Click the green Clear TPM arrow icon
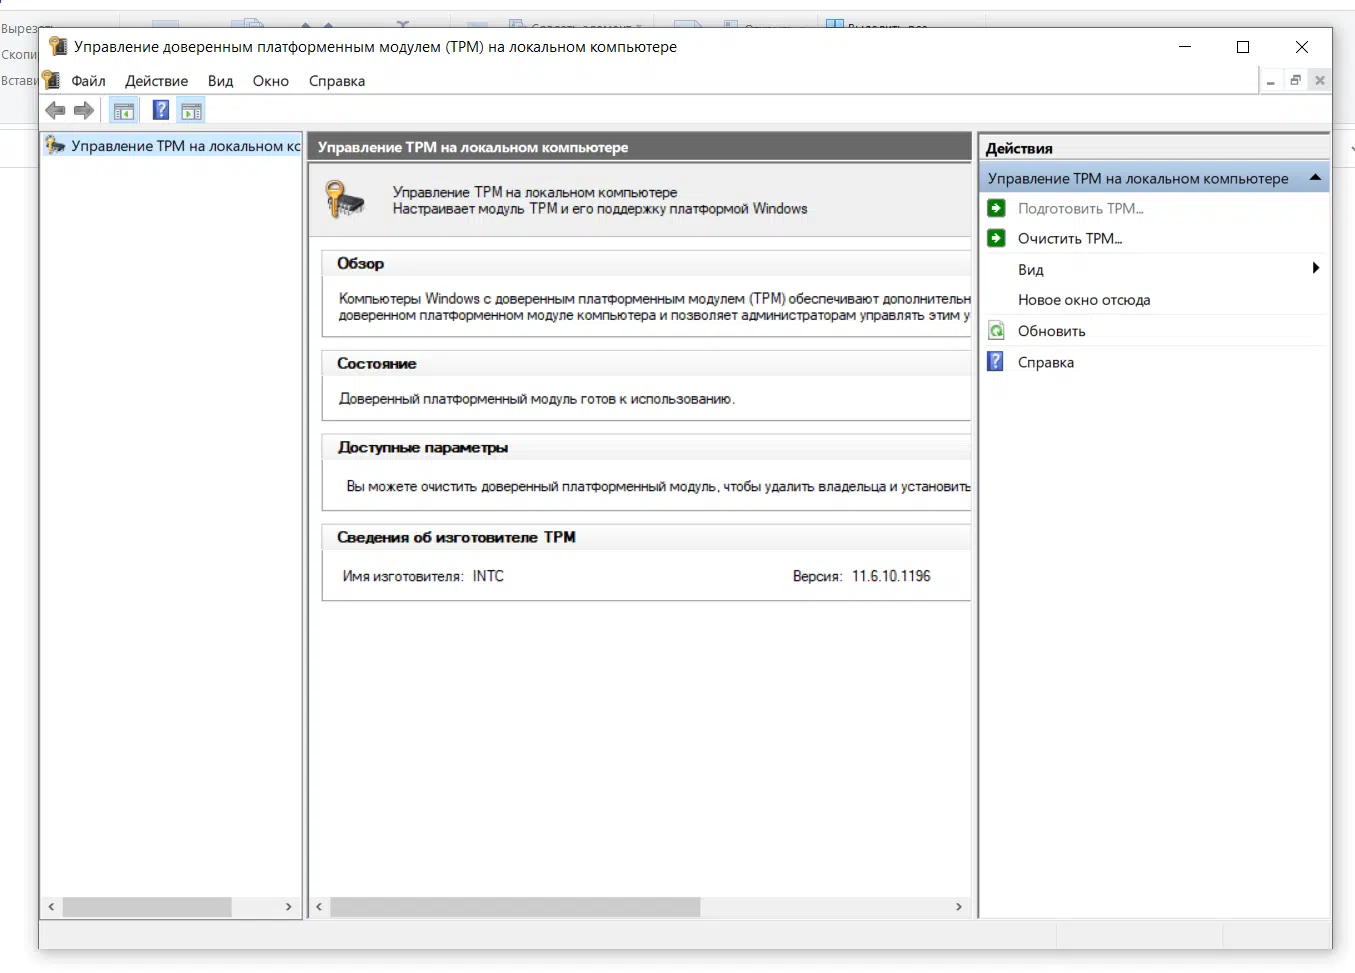Image resolution: width=1355 pixels, height=973 pixels. click(996, 238)
